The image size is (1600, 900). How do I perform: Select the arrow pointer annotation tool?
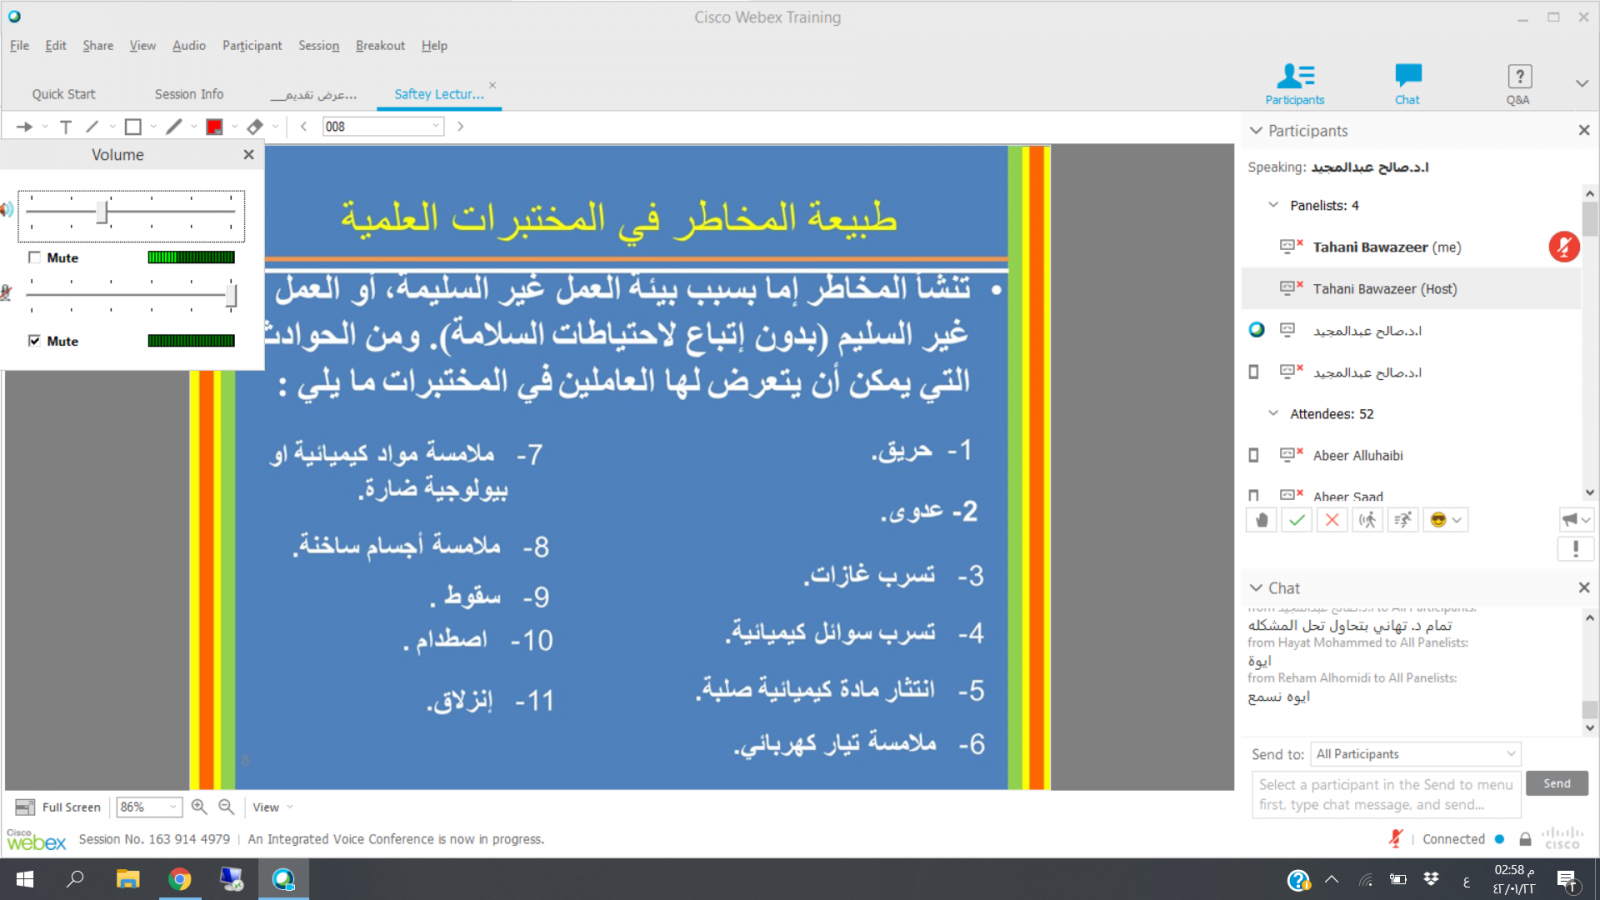25,127
